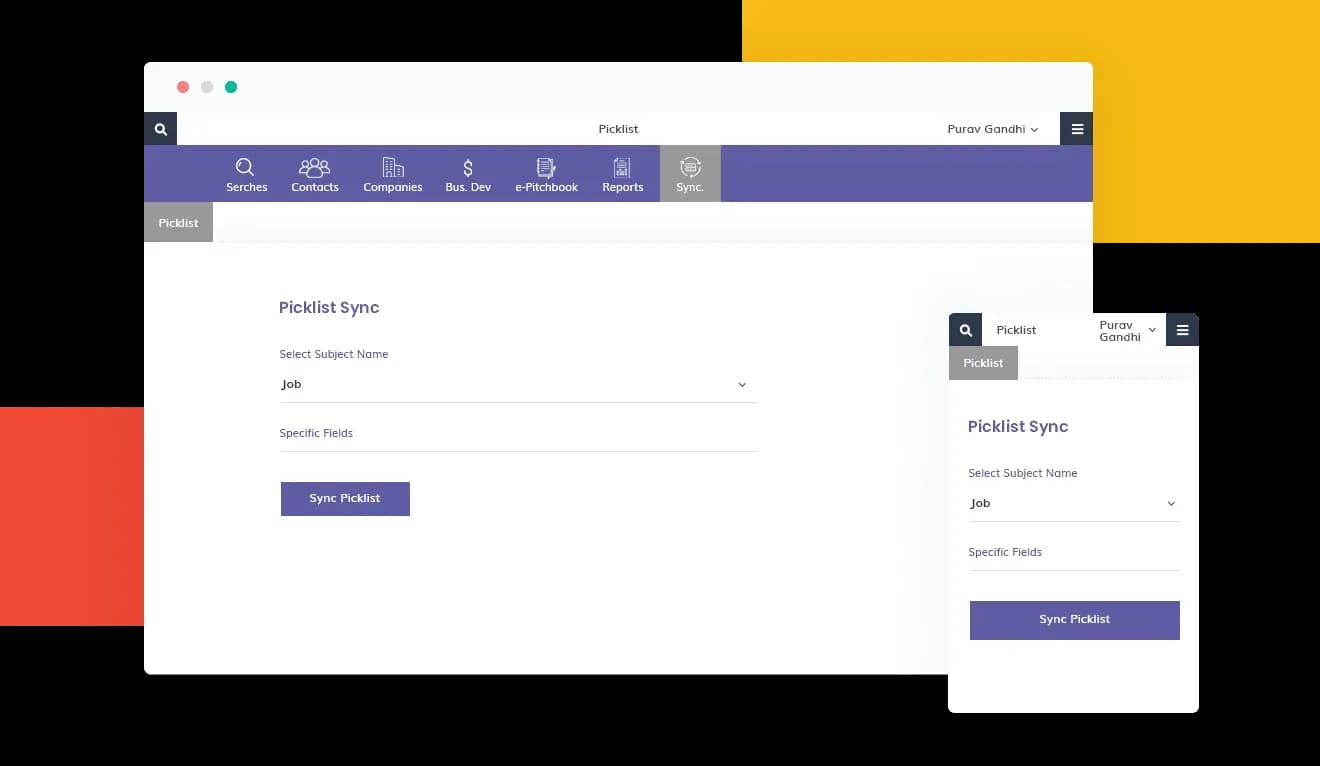
Task: Click Sync Picklist button in mobile view
Action: tap(1075, 620)
